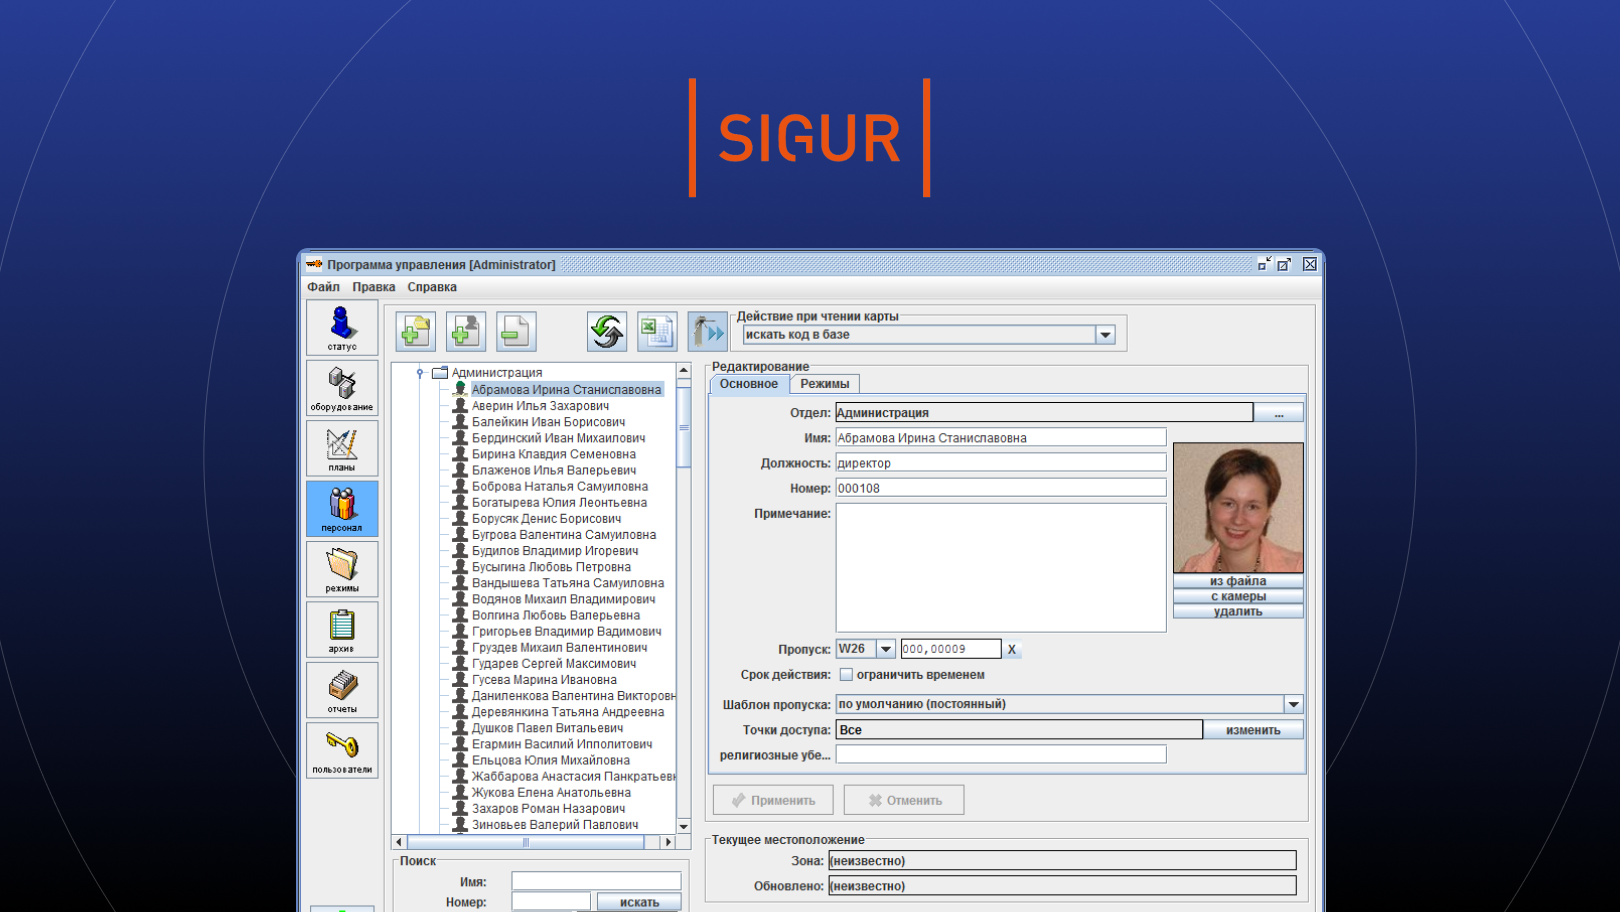The image size is (1620, 912).
Task: Click the delete entry toolbar icon
Action: click(515, 331)
